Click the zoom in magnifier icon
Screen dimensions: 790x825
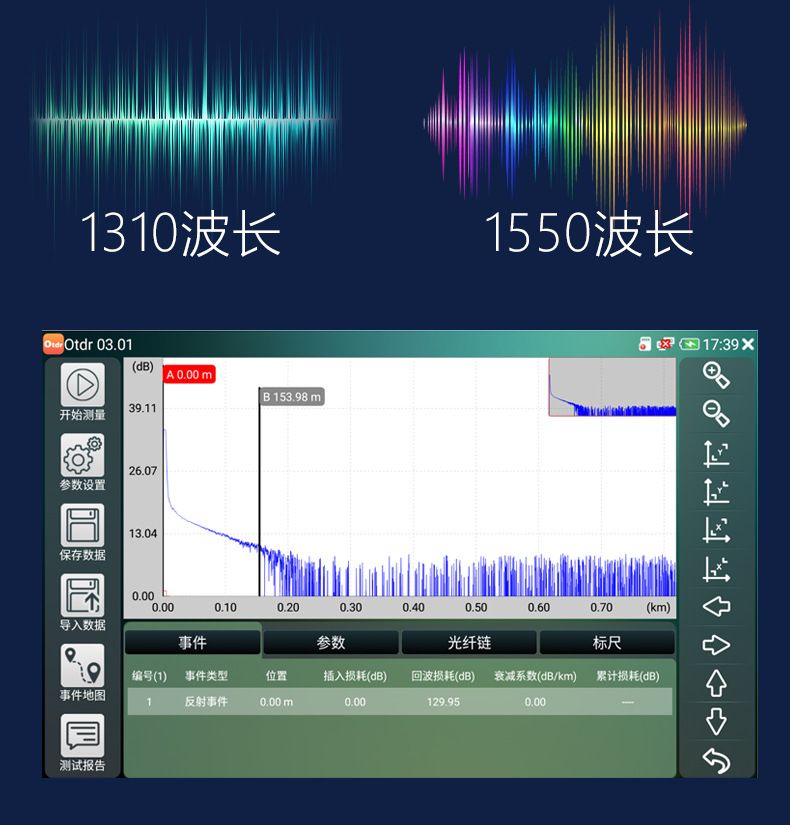[716, 376]
